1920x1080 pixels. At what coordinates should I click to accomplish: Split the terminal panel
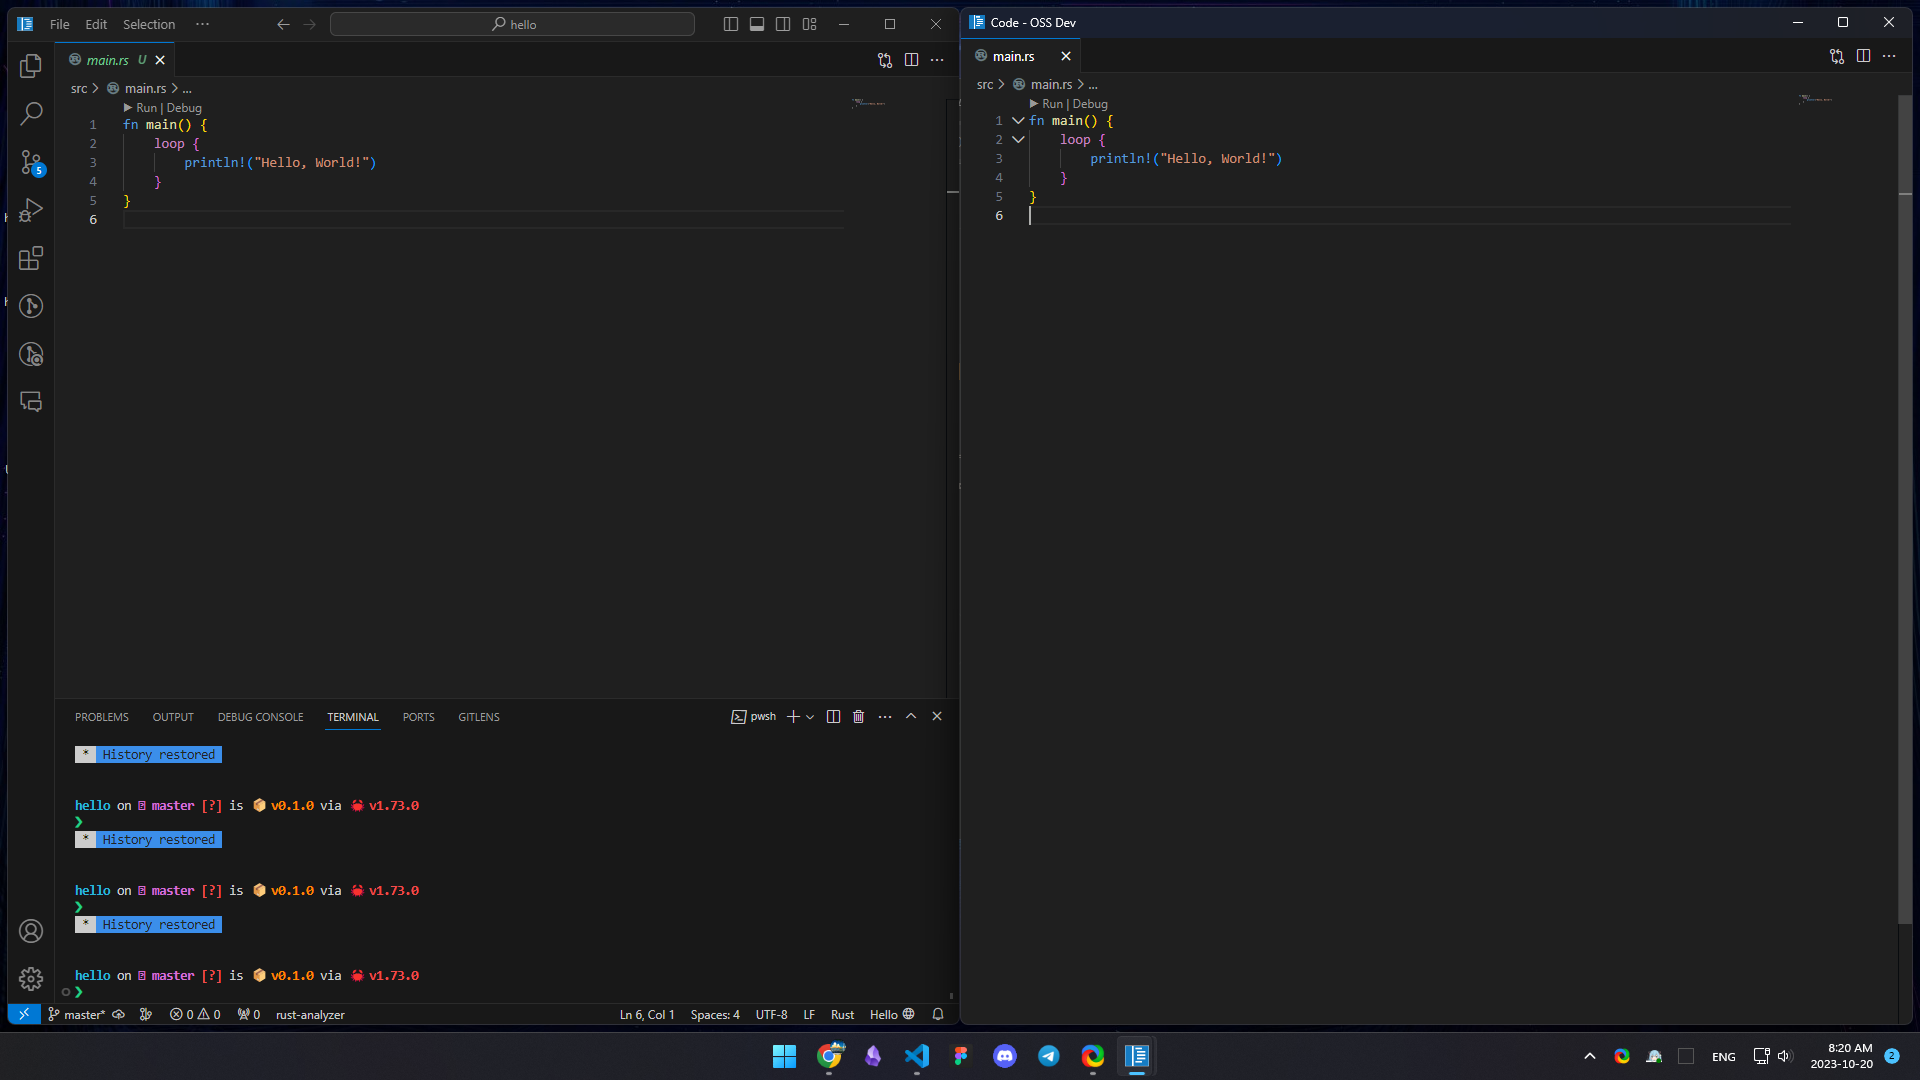833,716
